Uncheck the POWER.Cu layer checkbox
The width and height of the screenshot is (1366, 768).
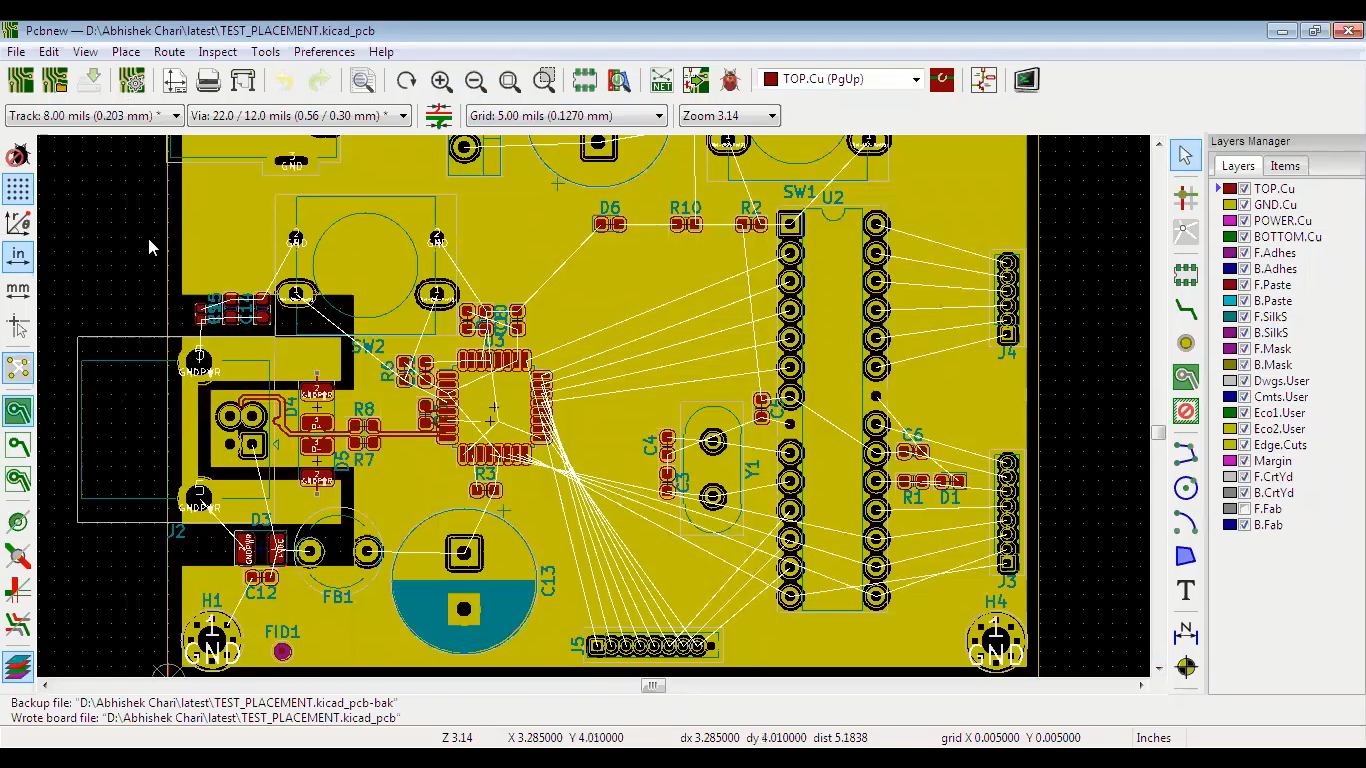[1245, 221]
